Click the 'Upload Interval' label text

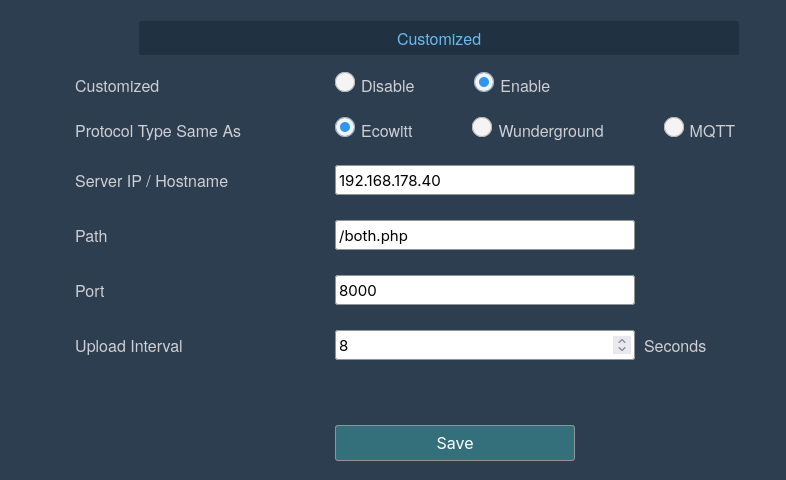(129, 346)
